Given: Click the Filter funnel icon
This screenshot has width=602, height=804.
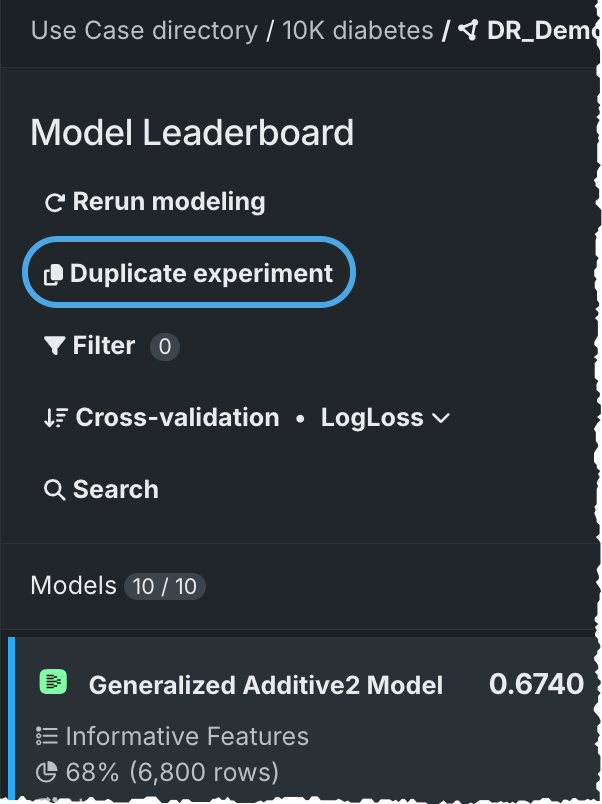Looking at the screenshot, I should tap(54, 346).
